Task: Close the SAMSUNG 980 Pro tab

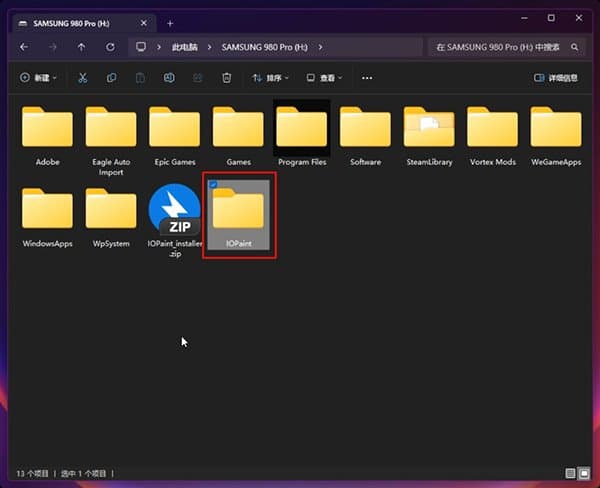Action: point(144,23)
